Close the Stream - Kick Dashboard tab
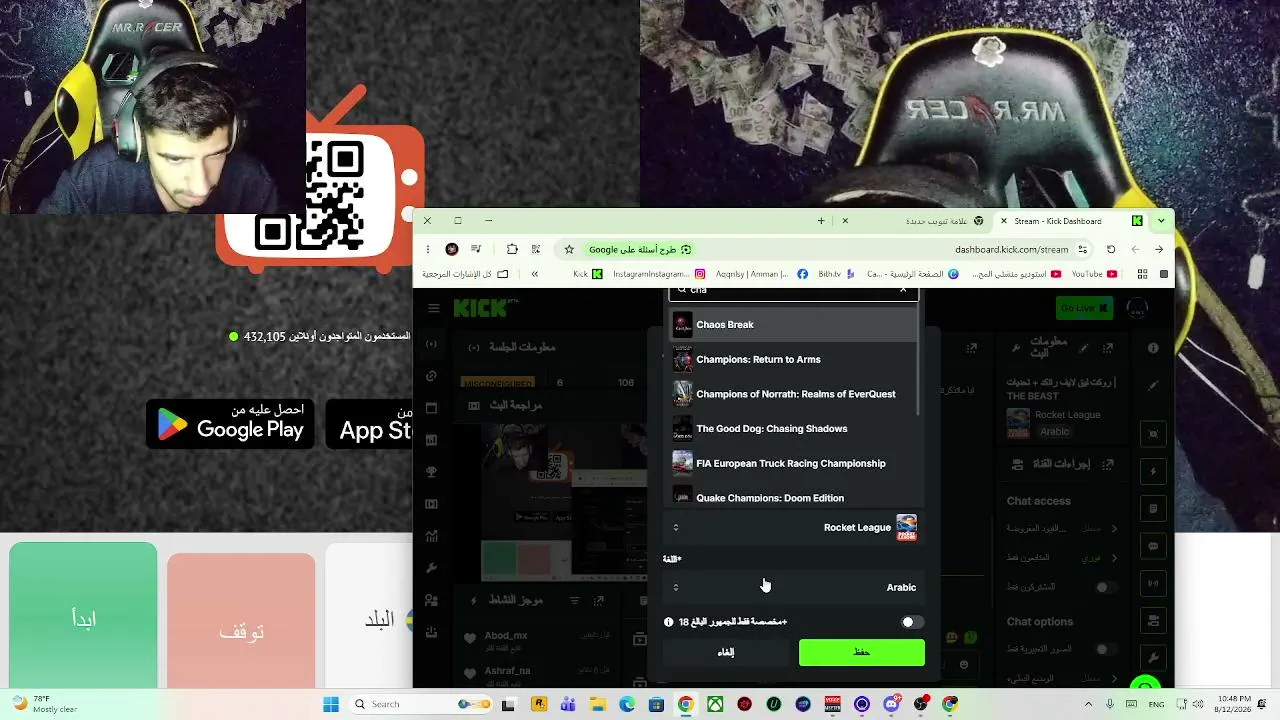The height and width of the screenshot is (720, 1280). 1004,221
